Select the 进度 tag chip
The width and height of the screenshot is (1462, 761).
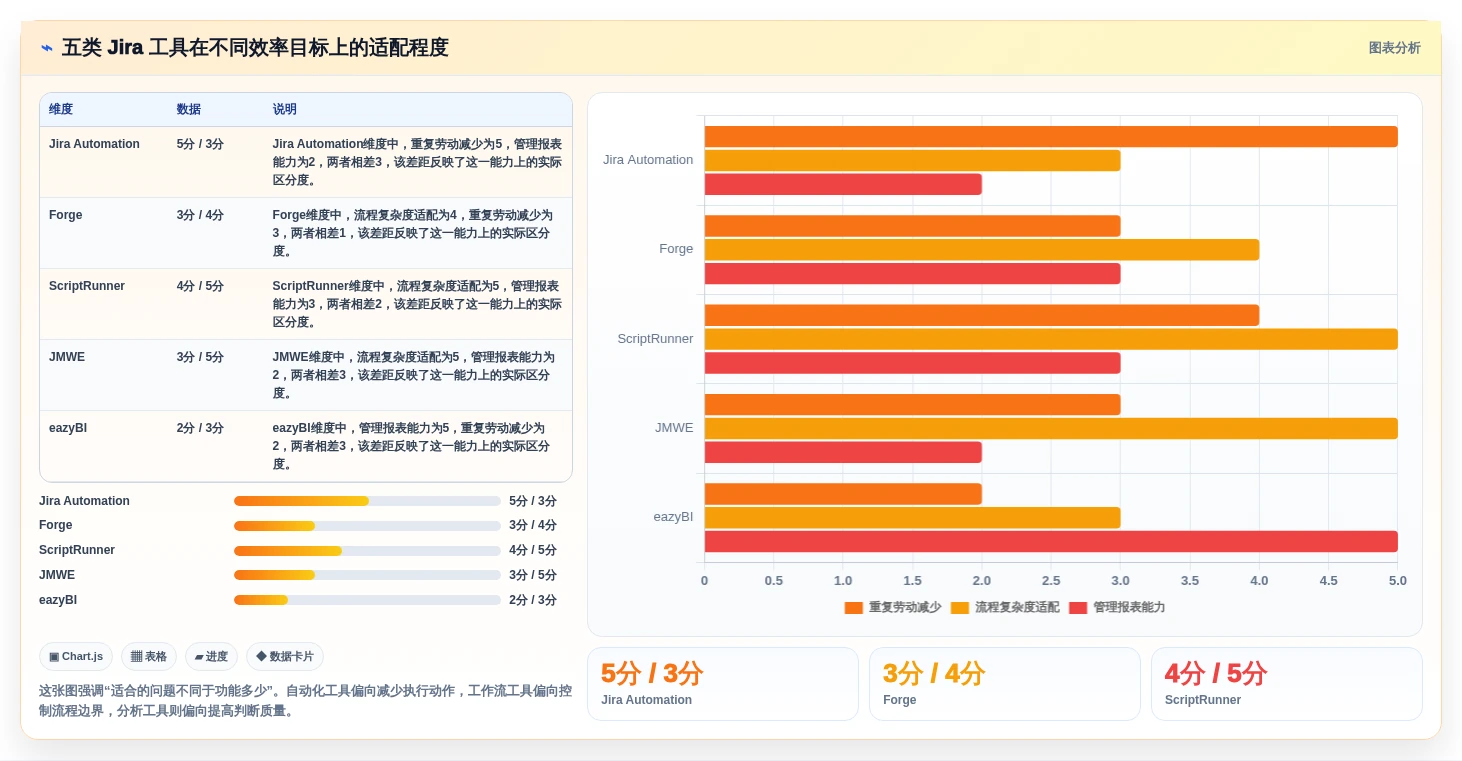pos(211,656)
